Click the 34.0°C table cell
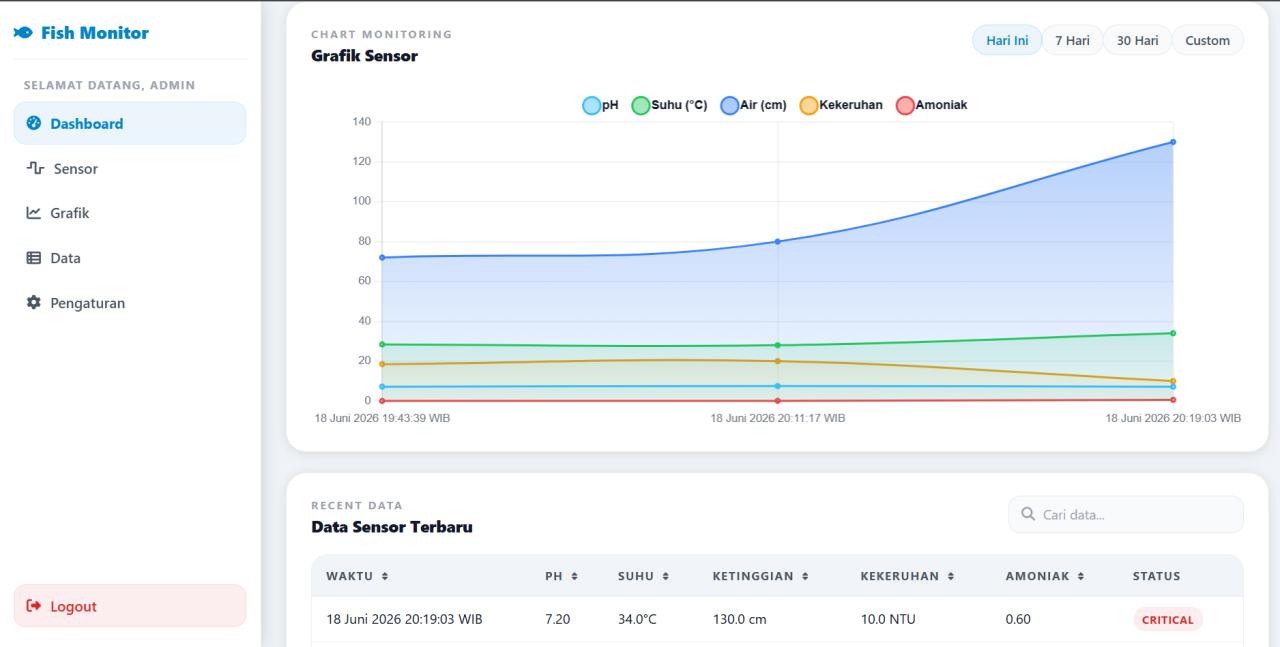This screenshot has height=647, width=1280. pos(637,619)
